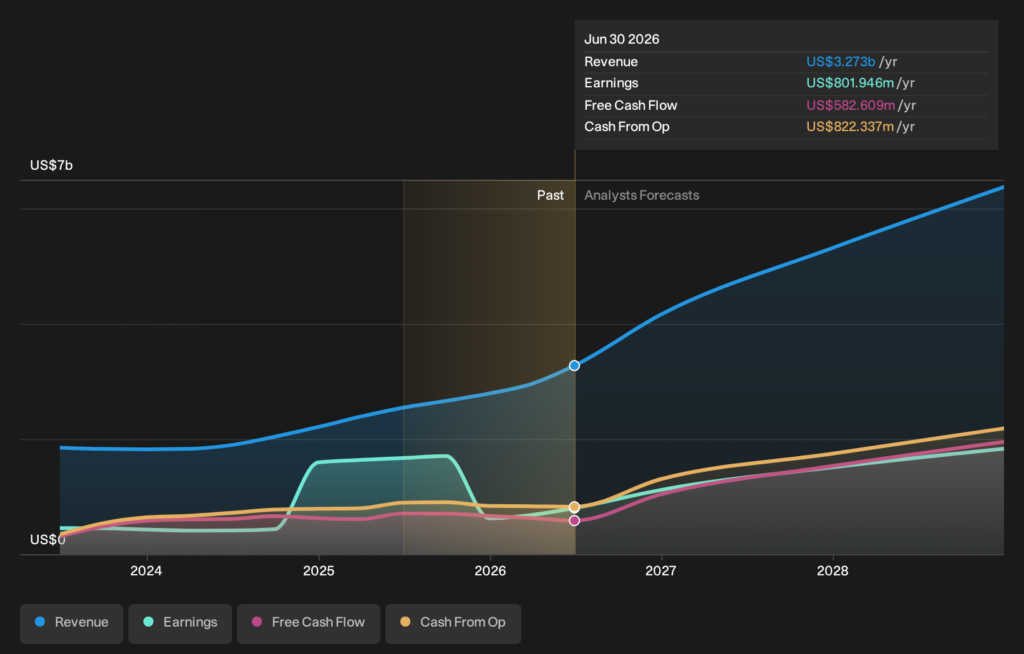Click the 2027 x-axis label
Screen dimensions: 1024x654
pyautogui.click(x=661, y=571)
